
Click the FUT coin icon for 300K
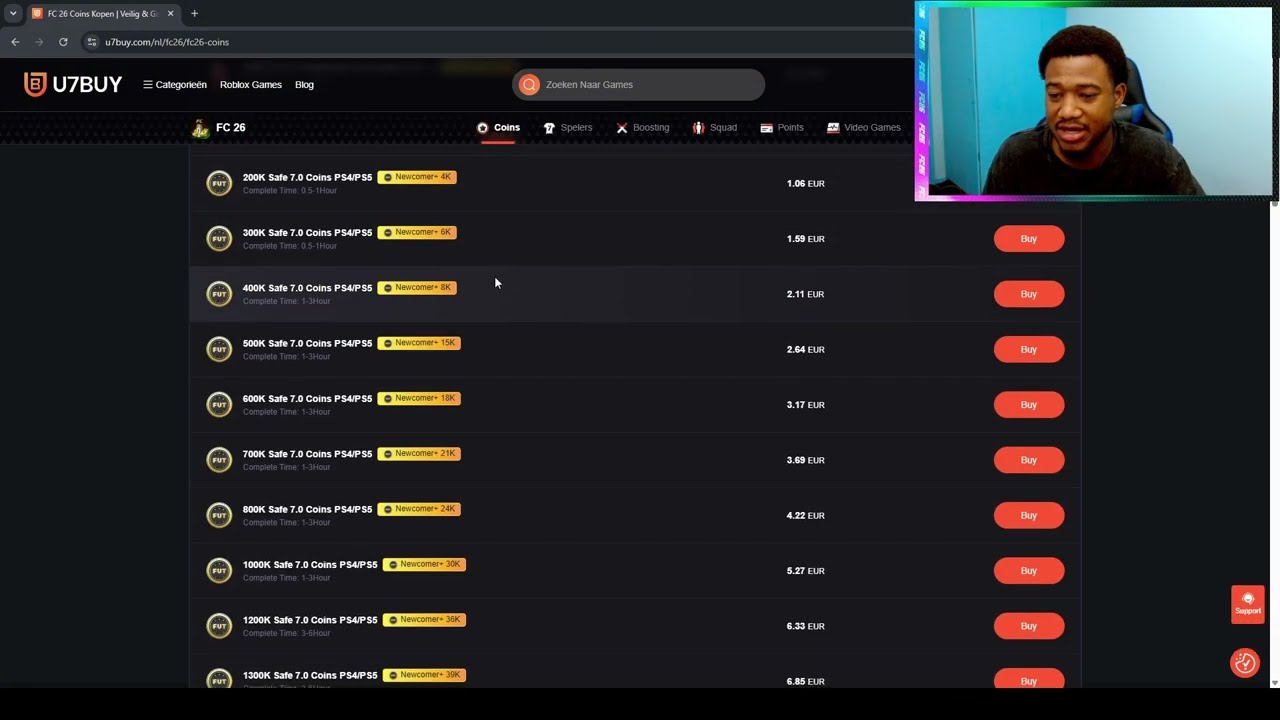(219, 238)
